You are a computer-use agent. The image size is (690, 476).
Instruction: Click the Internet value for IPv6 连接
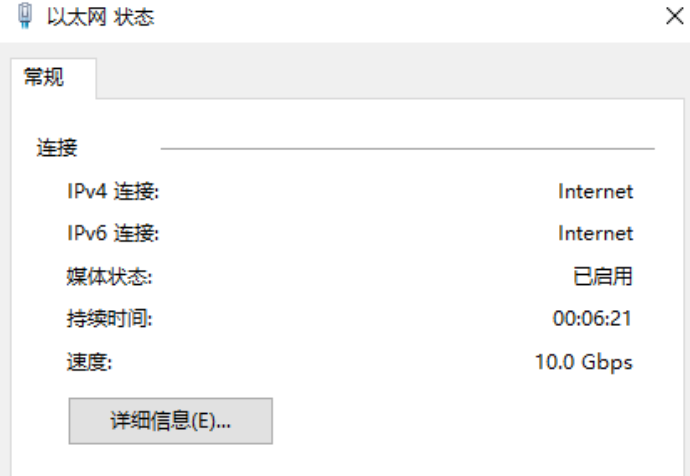(595, 233)
